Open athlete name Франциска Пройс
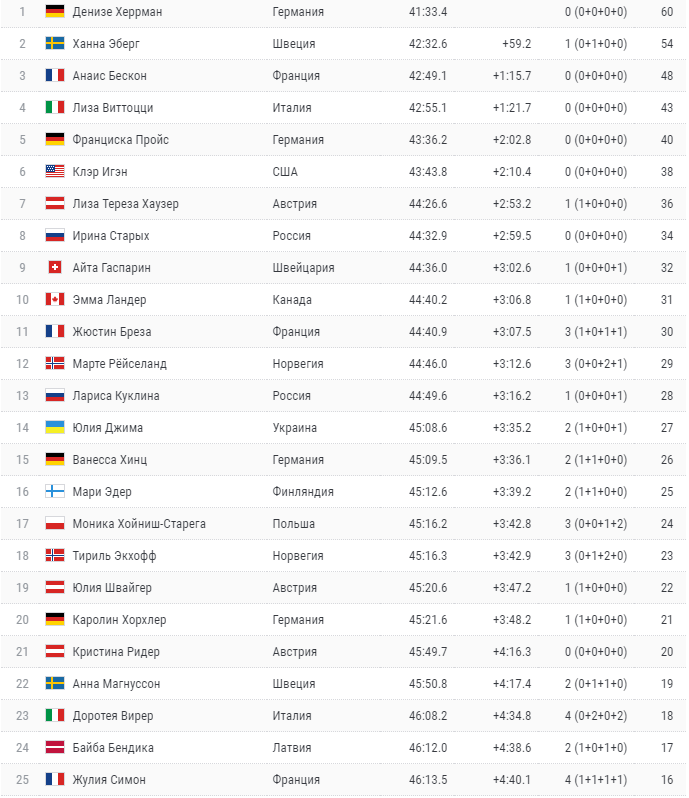 121,140
